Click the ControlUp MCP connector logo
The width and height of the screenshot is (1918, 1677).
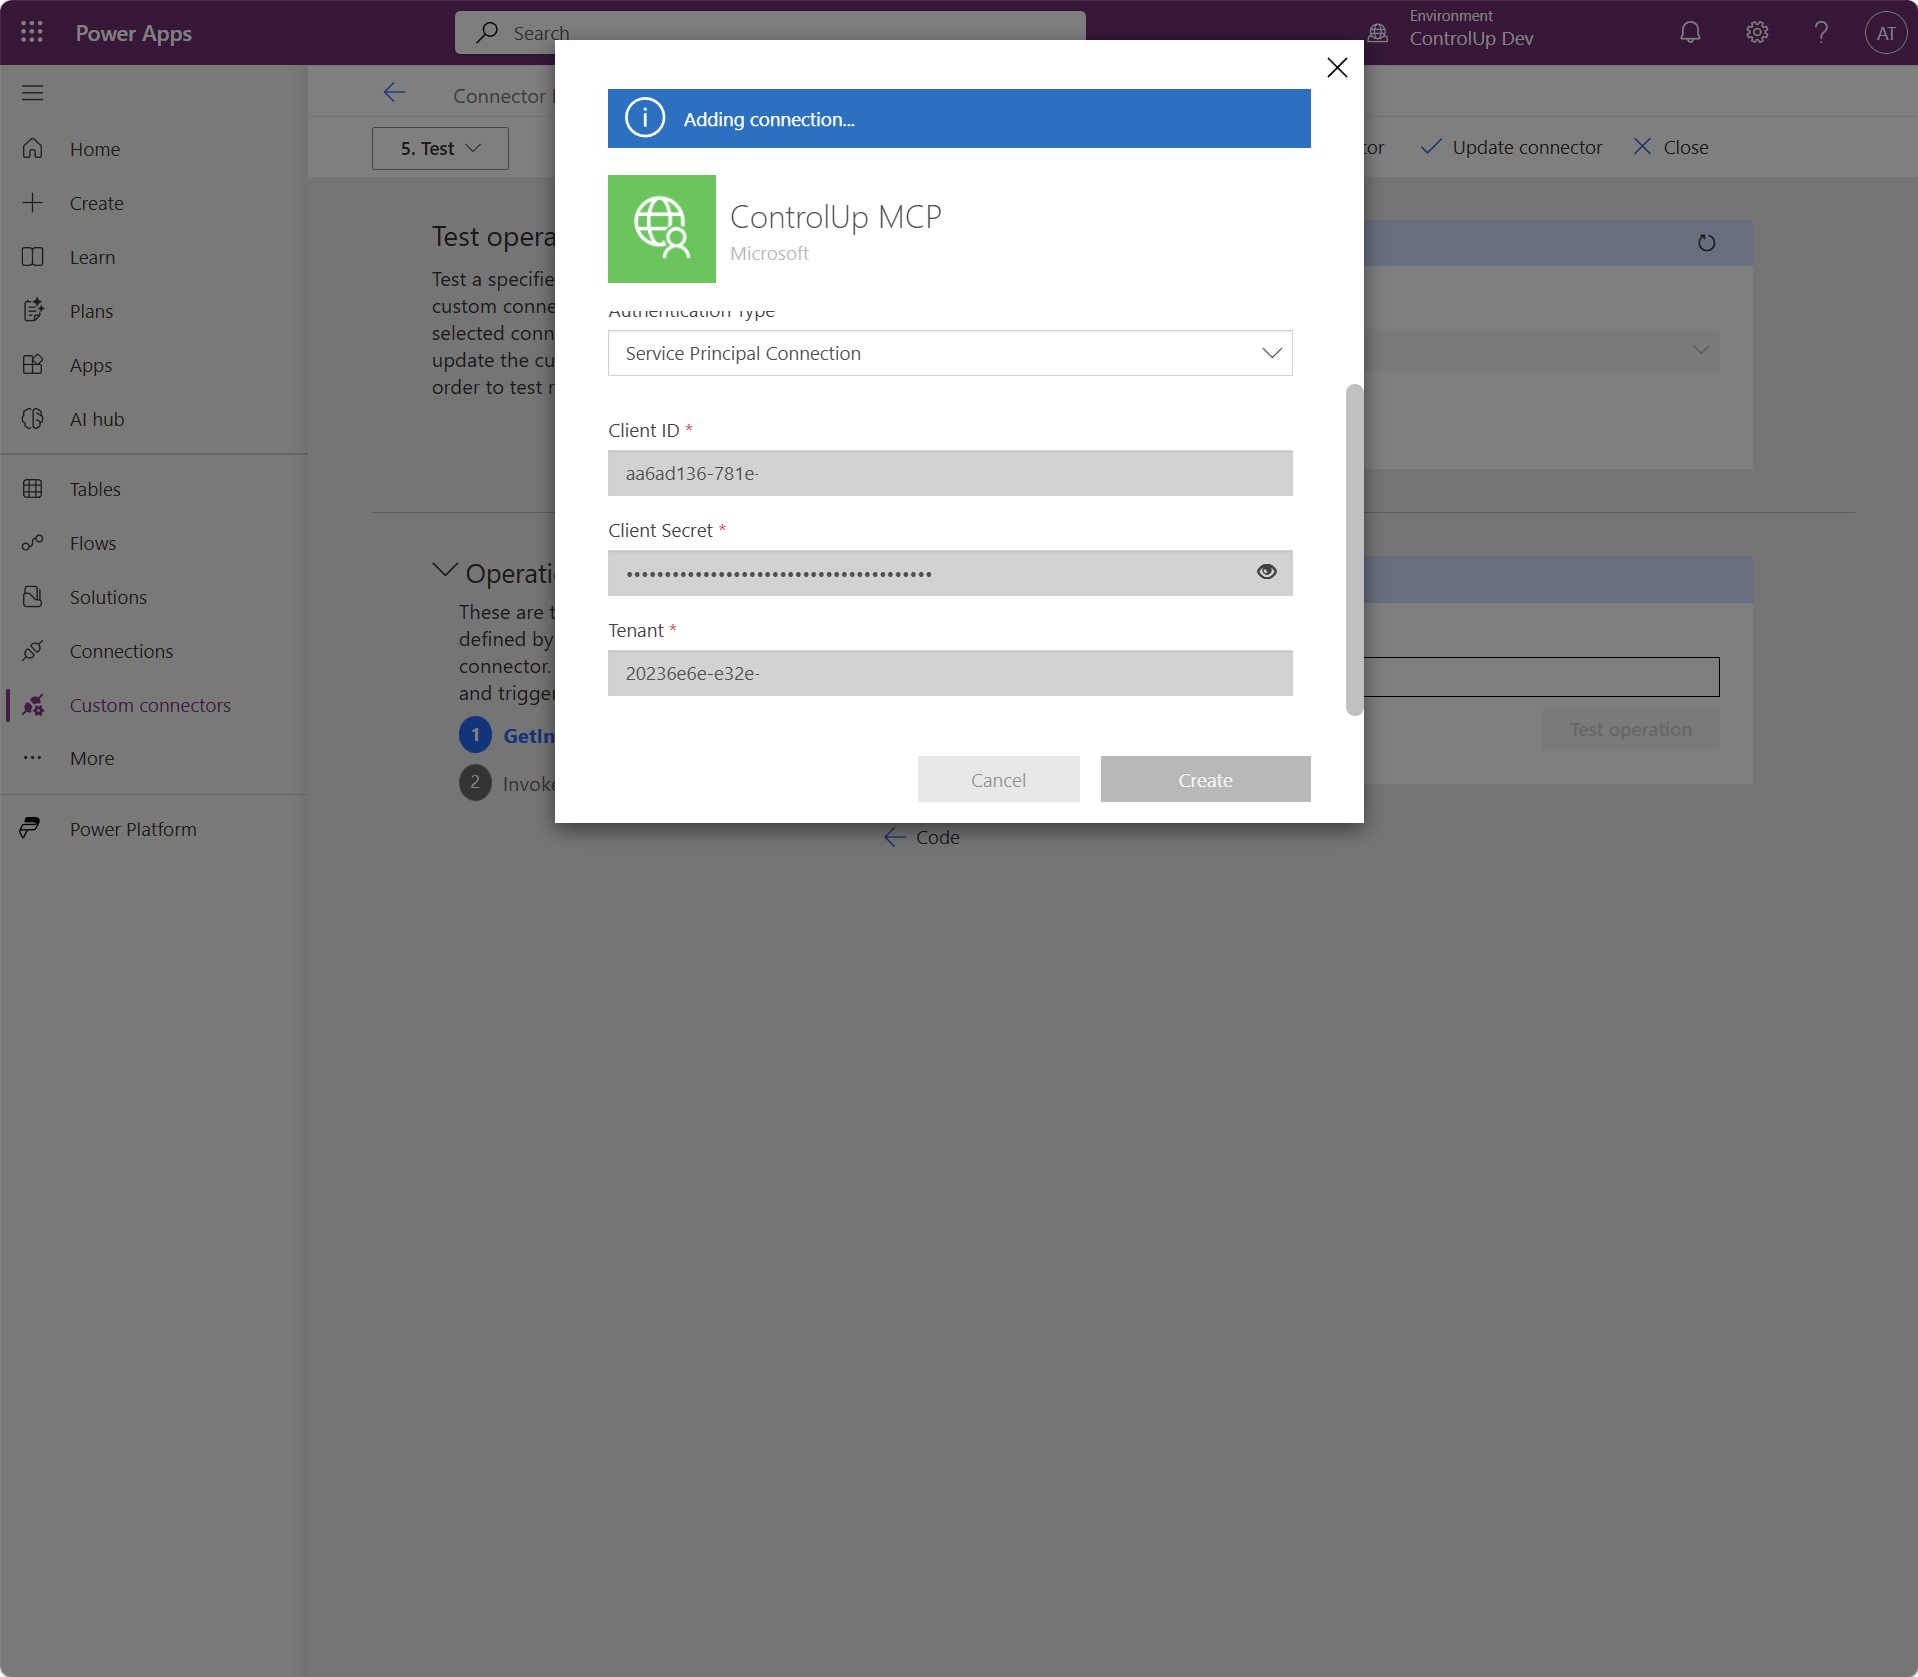point(662,229)
